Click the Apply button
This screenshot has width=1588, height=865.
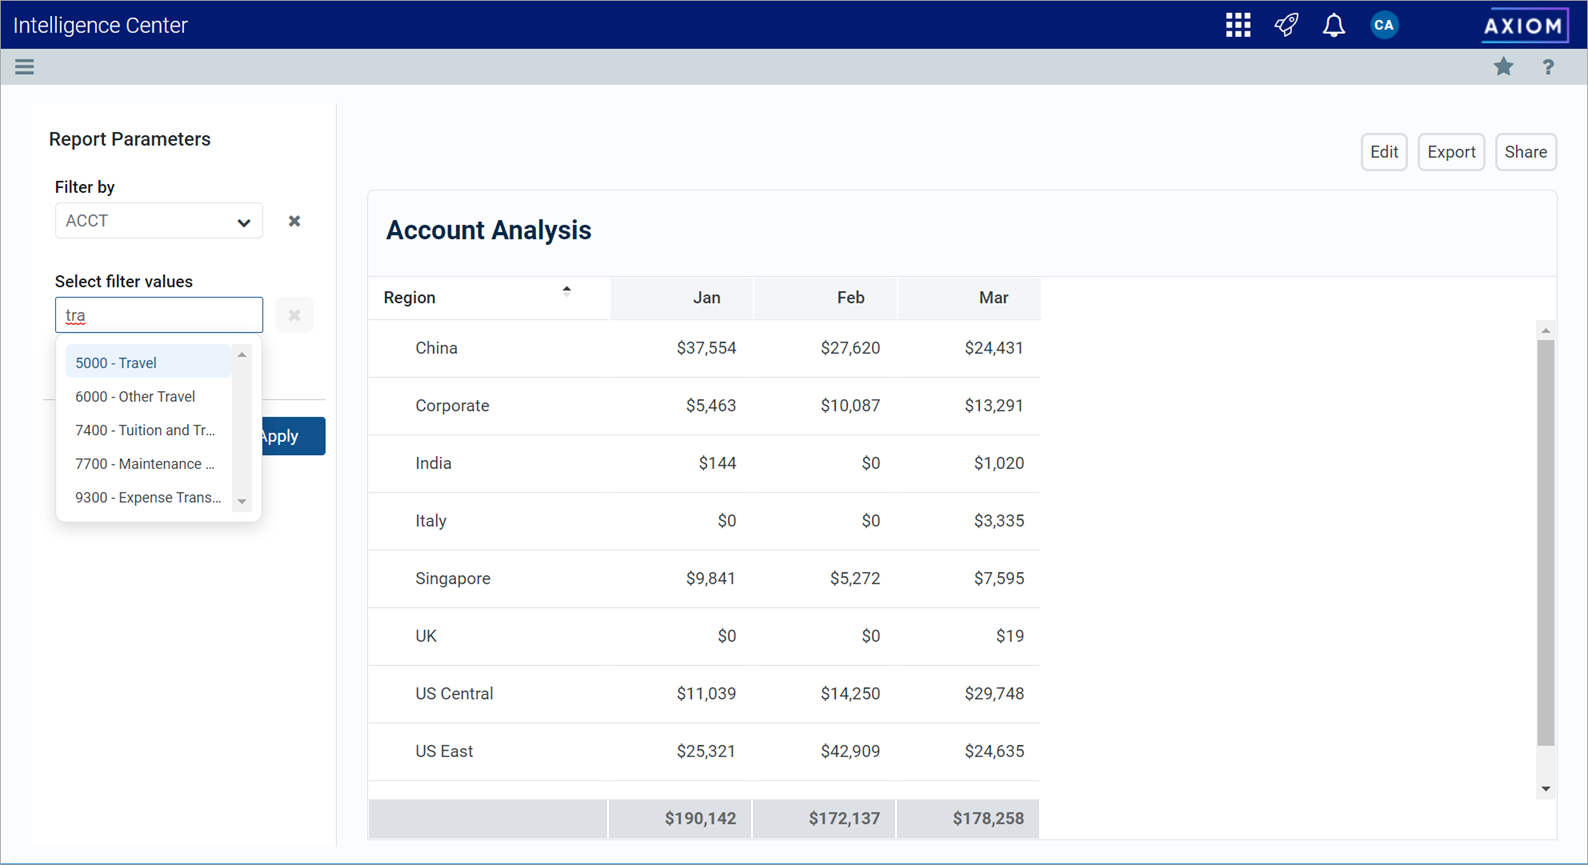[292, 436]
